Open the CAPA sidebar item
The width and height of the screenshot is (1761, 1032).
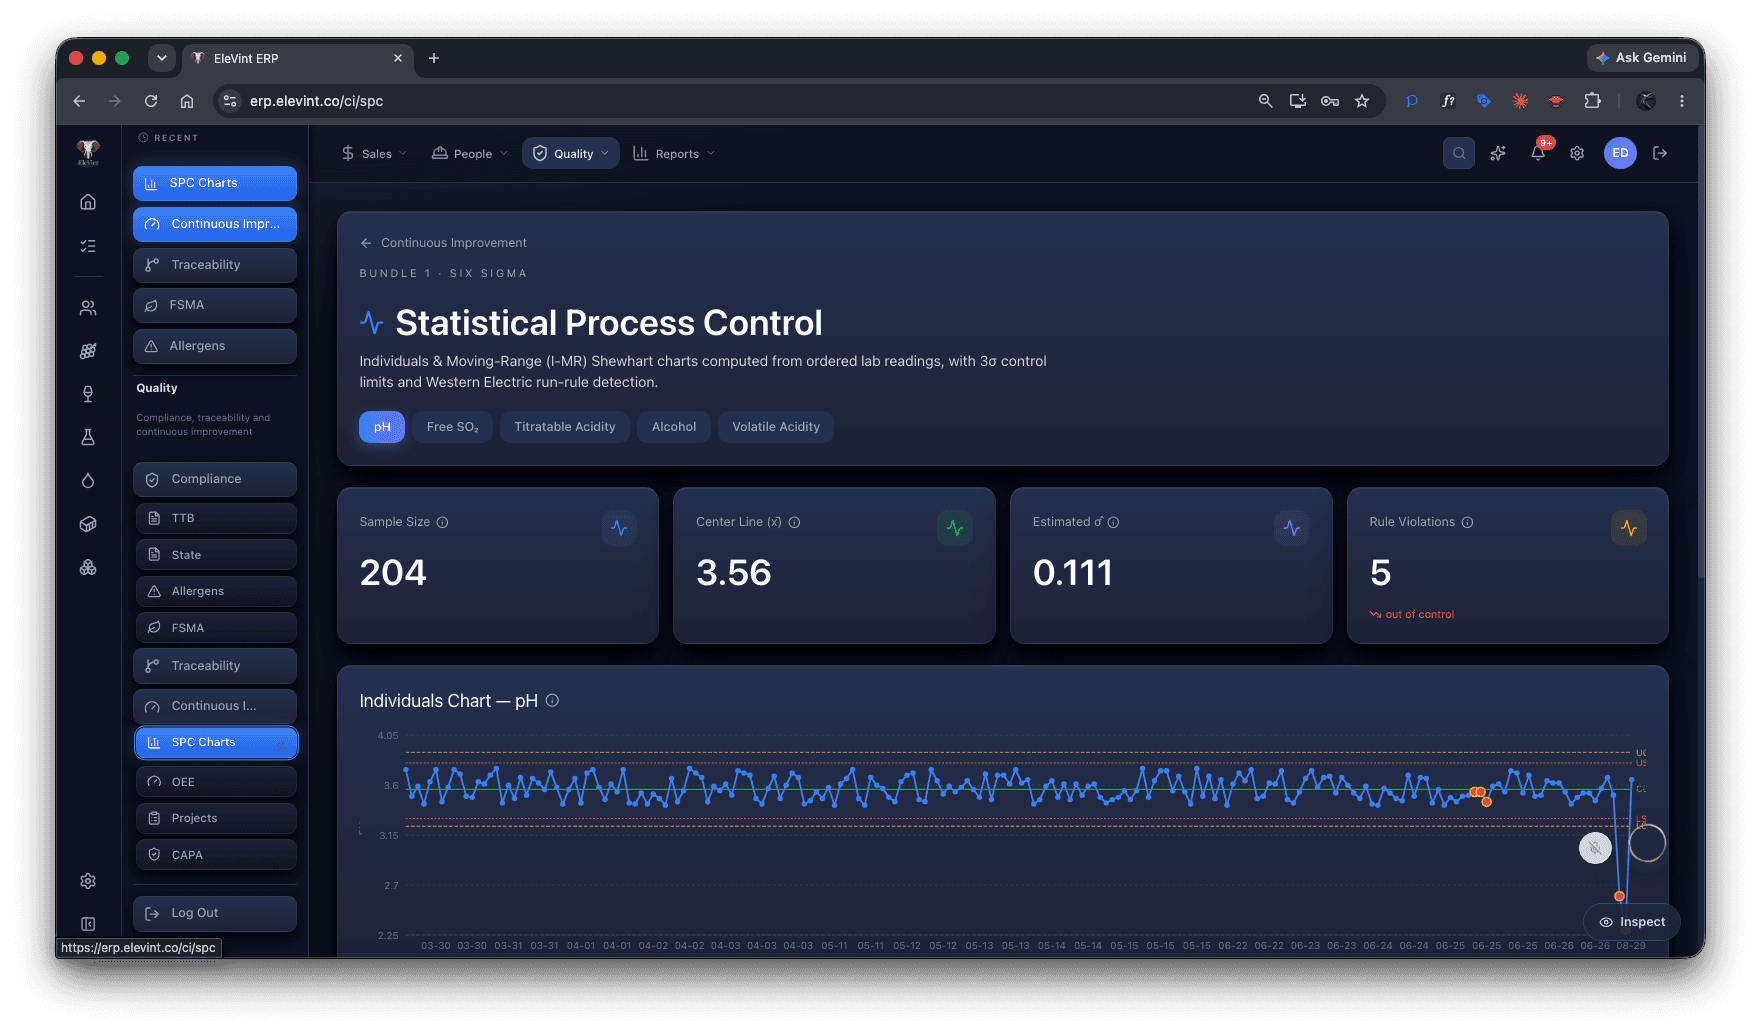(216, 855)
